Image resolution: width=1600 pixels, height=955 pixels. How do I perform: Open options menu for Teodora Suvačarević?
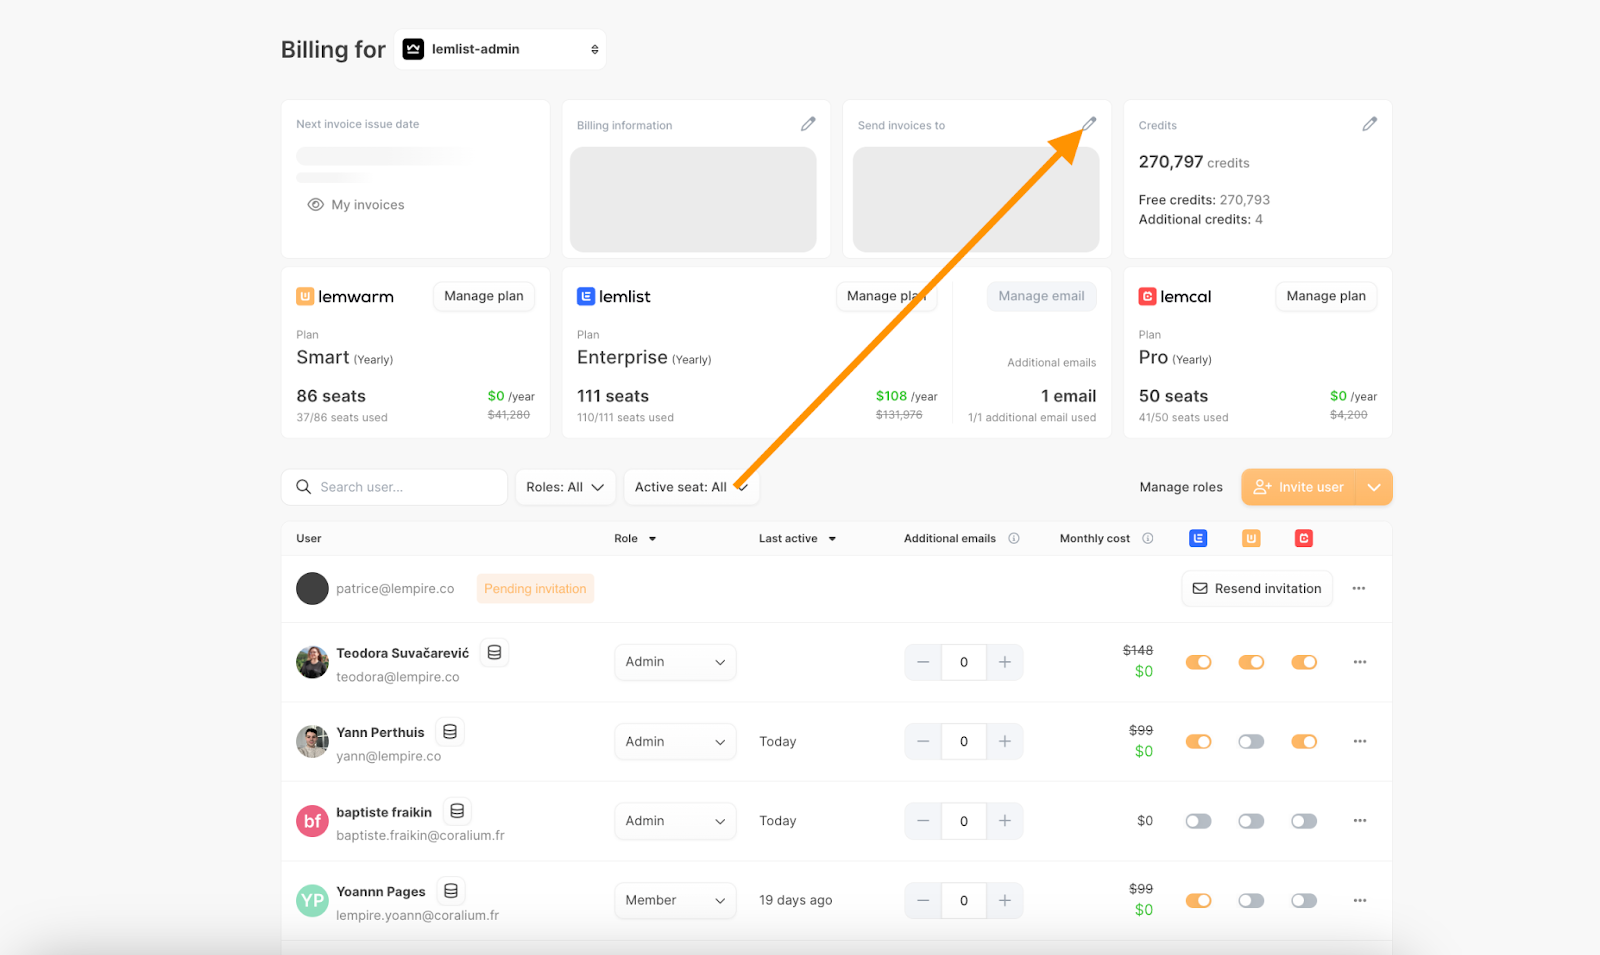click(1359, 662)
